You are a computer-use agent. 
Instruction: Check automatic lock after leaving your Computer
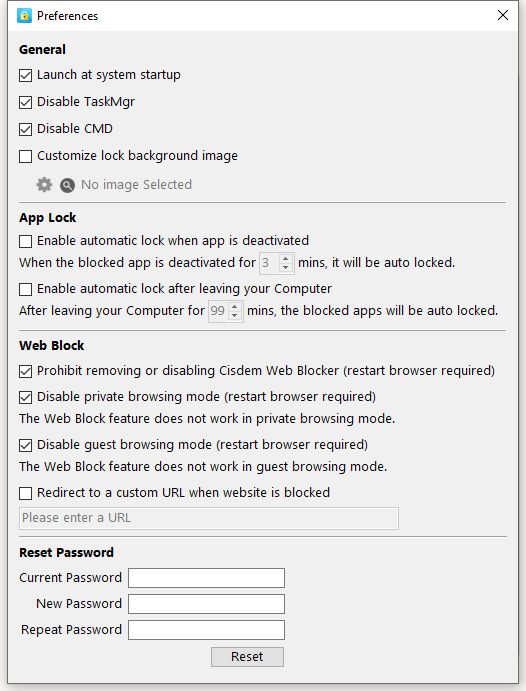26,290
